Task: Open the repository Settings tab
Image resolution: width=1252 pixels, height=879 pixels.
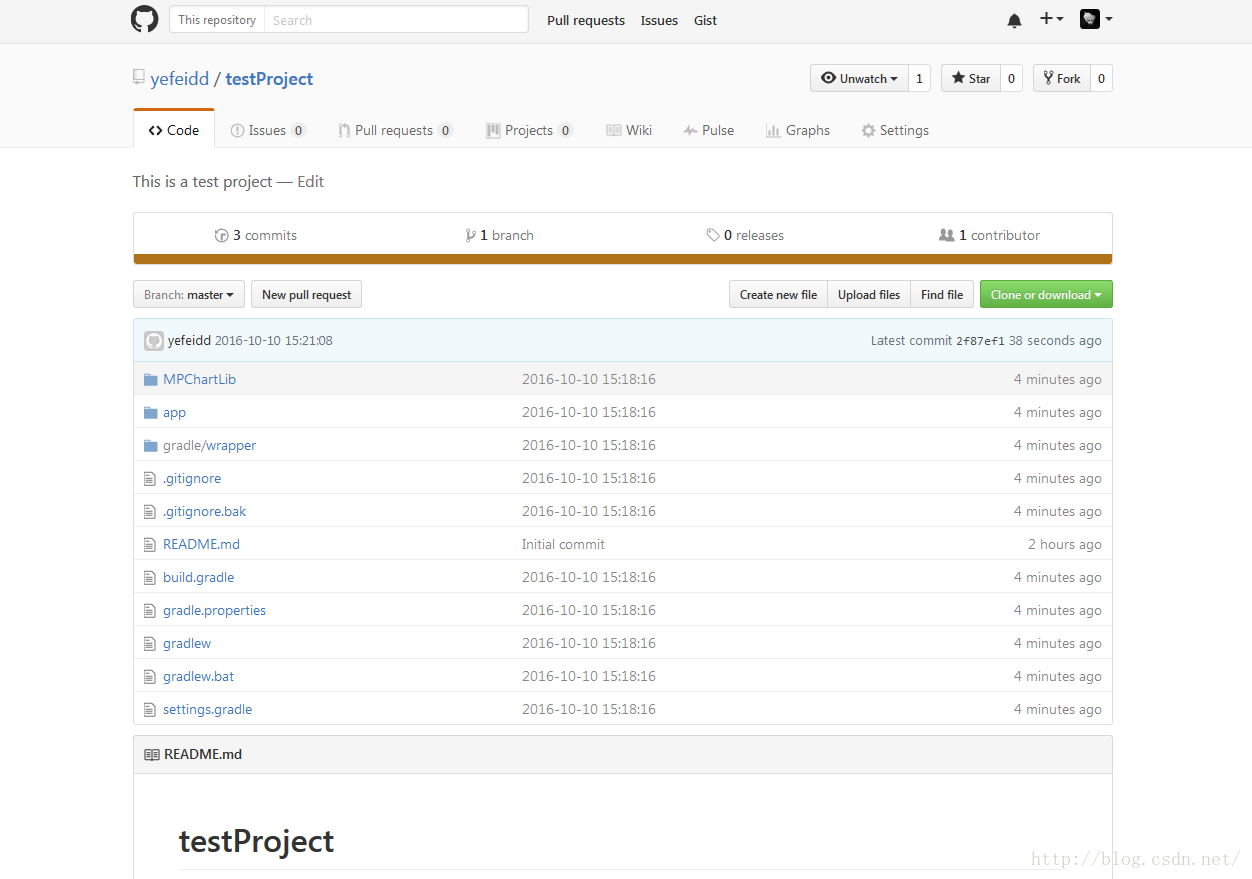Action: 895,130
